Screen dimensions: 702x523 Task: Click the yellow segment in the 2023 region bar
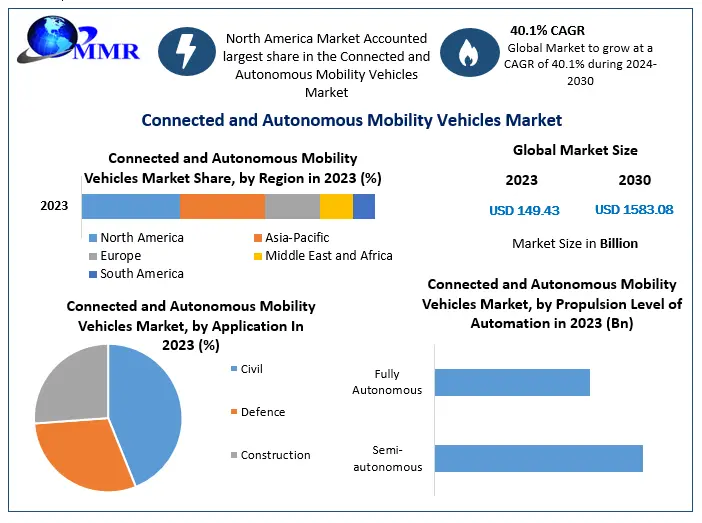point(336,206)
